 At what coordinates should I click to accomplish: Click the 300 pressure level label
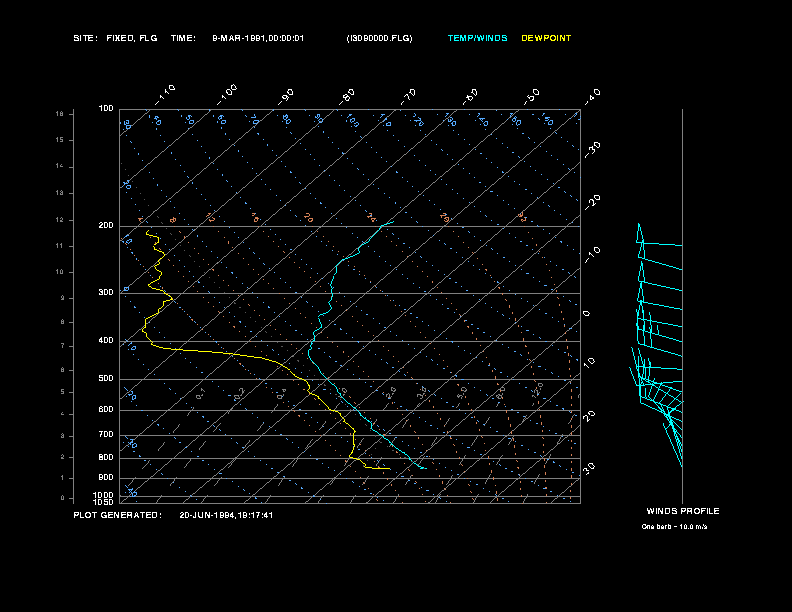pos(106,292)
